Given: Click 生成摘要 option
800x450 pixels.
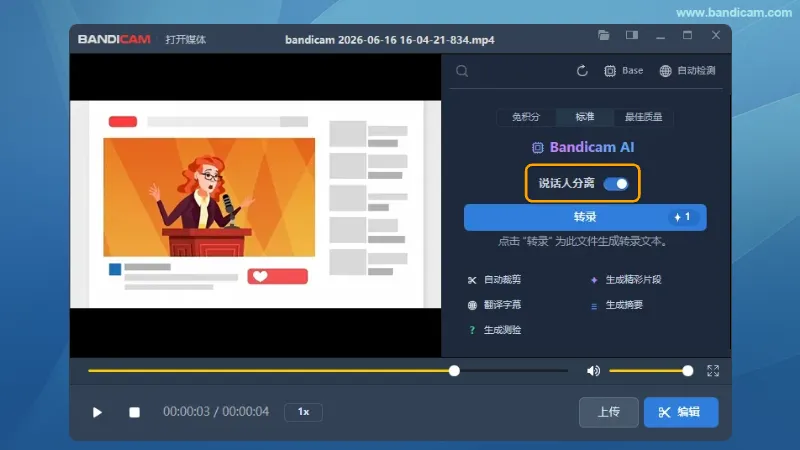Looking at the screenshot, I should 616,305.
